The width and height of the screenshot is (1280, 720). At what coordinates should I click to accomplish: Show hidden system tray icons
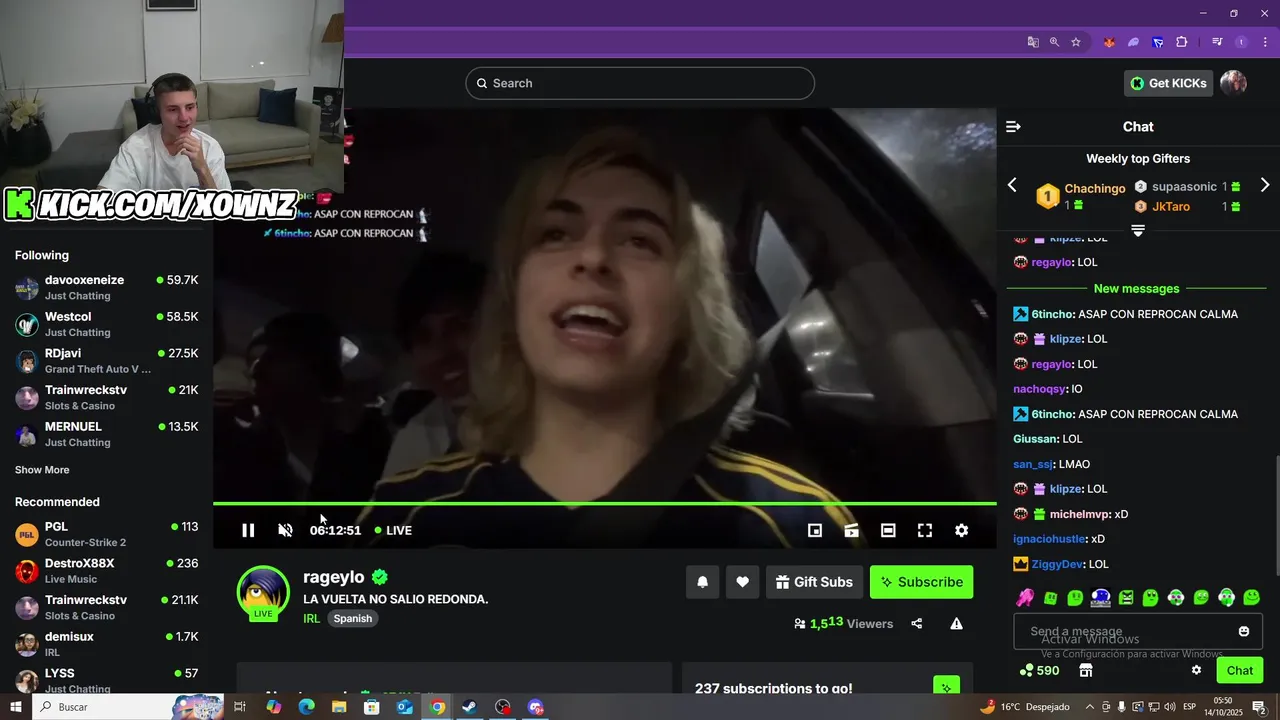tap(1090, 707)
